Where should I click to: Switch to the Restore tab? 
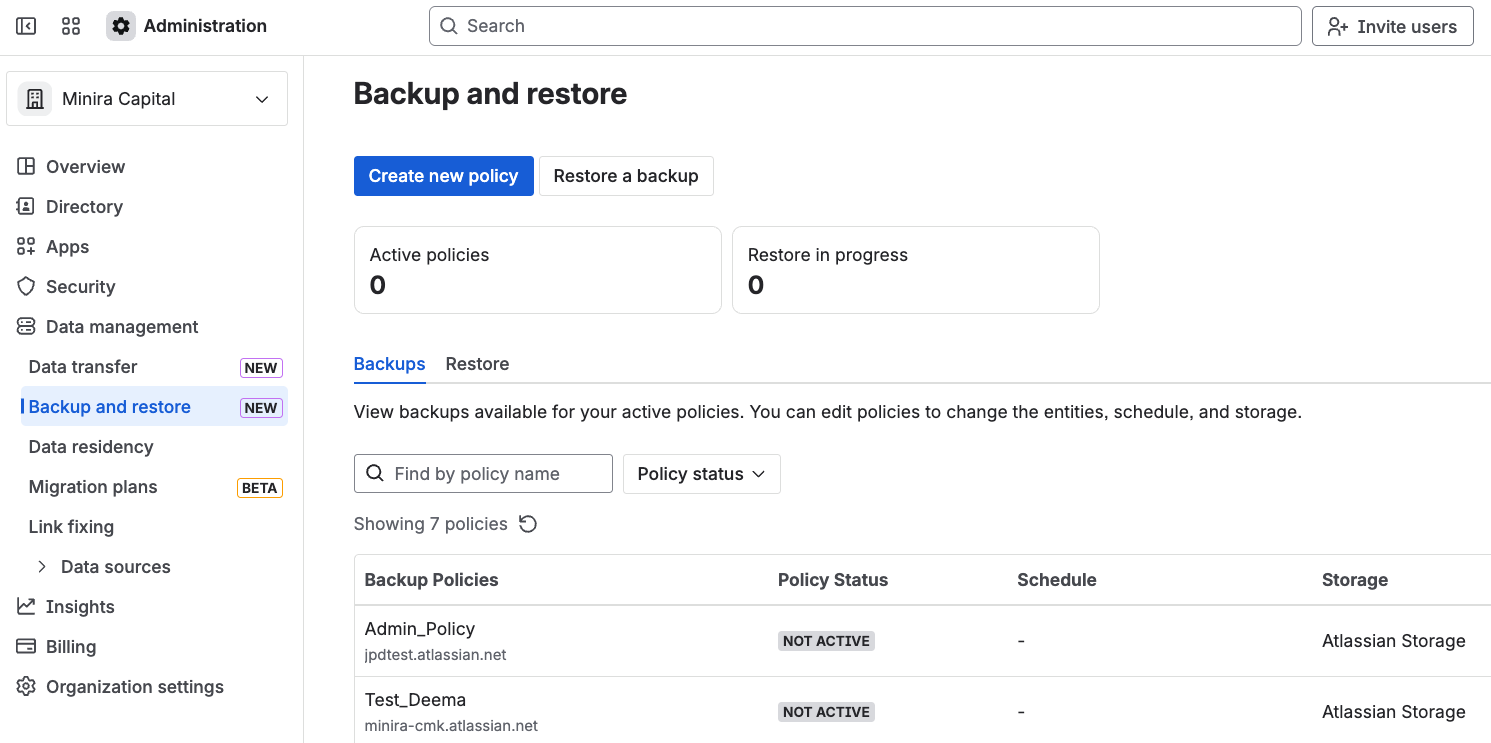(477, 364)
